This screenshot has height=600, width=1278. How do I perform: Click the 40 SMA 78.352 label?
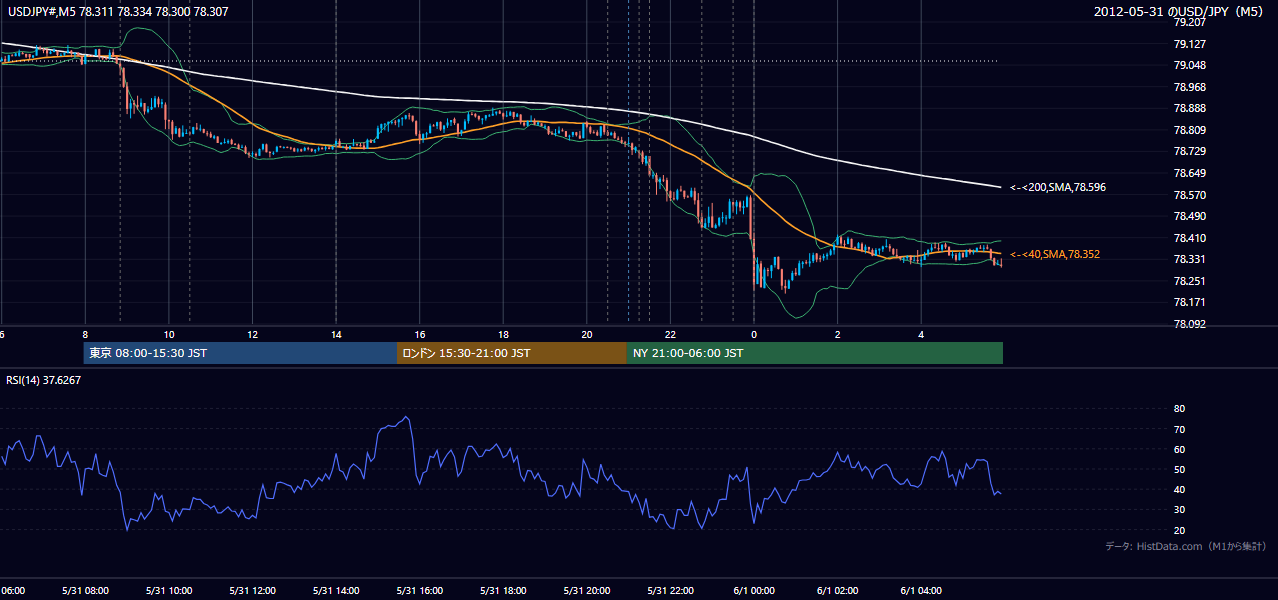1055,254
